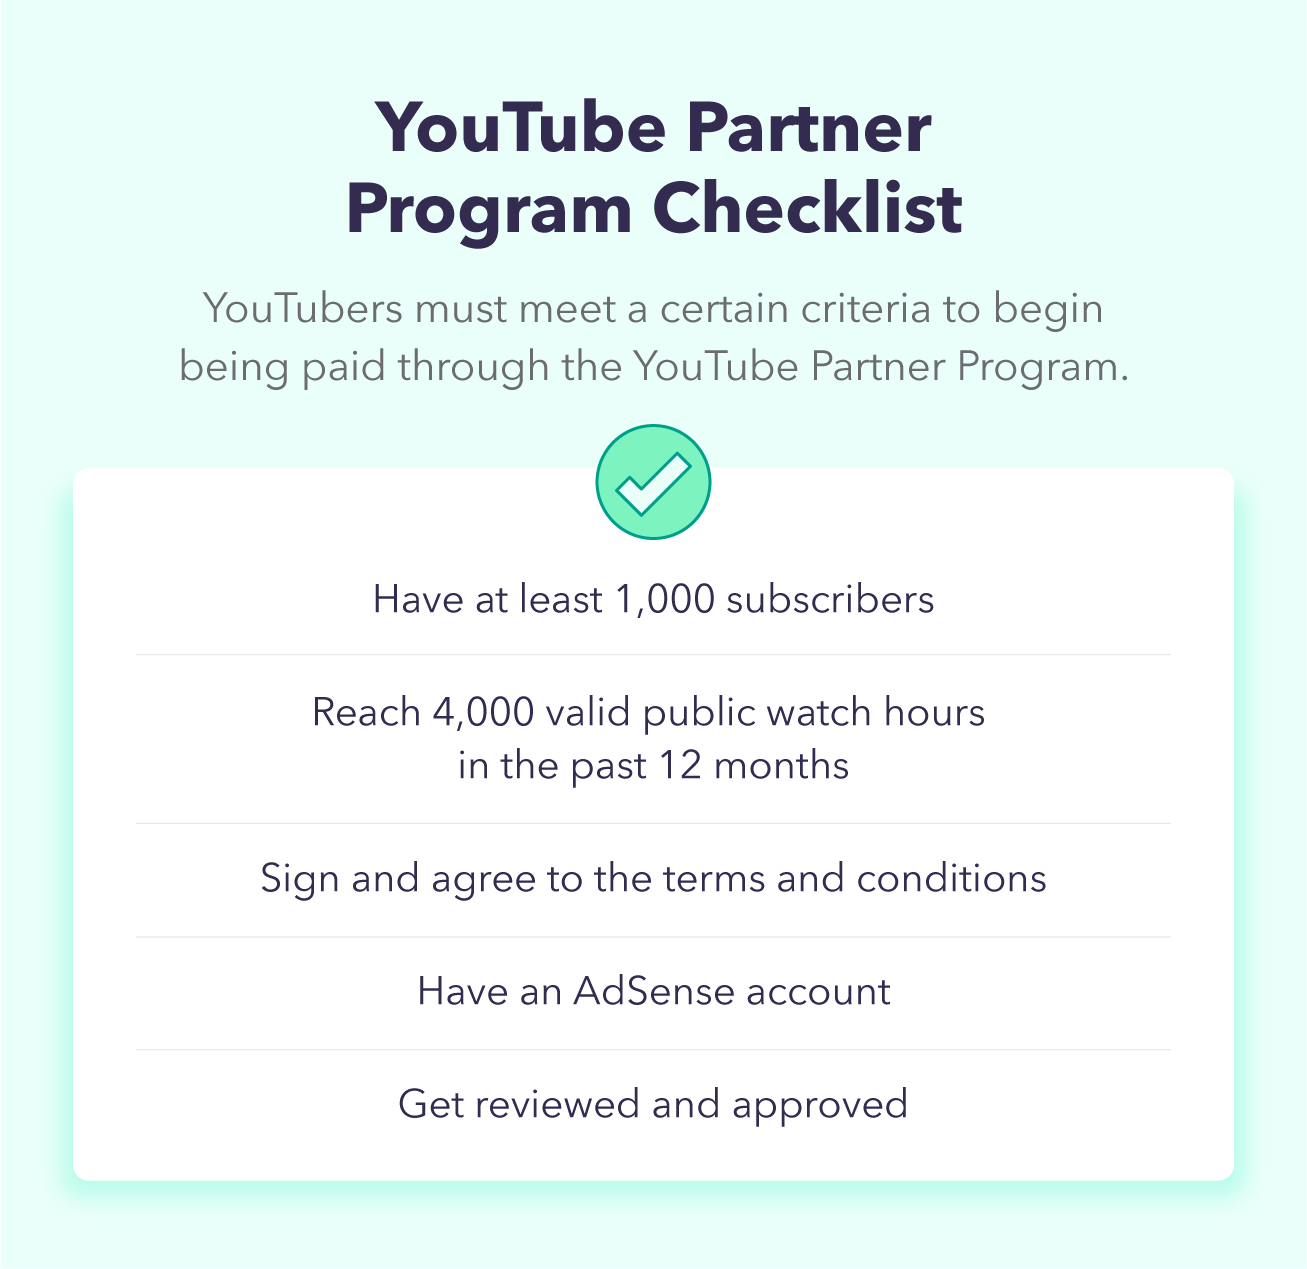The height and width of the screenshot is (1269, 1307).
Task: Click the word 'approved' in the last item
Action: (x=820, y=1106)
